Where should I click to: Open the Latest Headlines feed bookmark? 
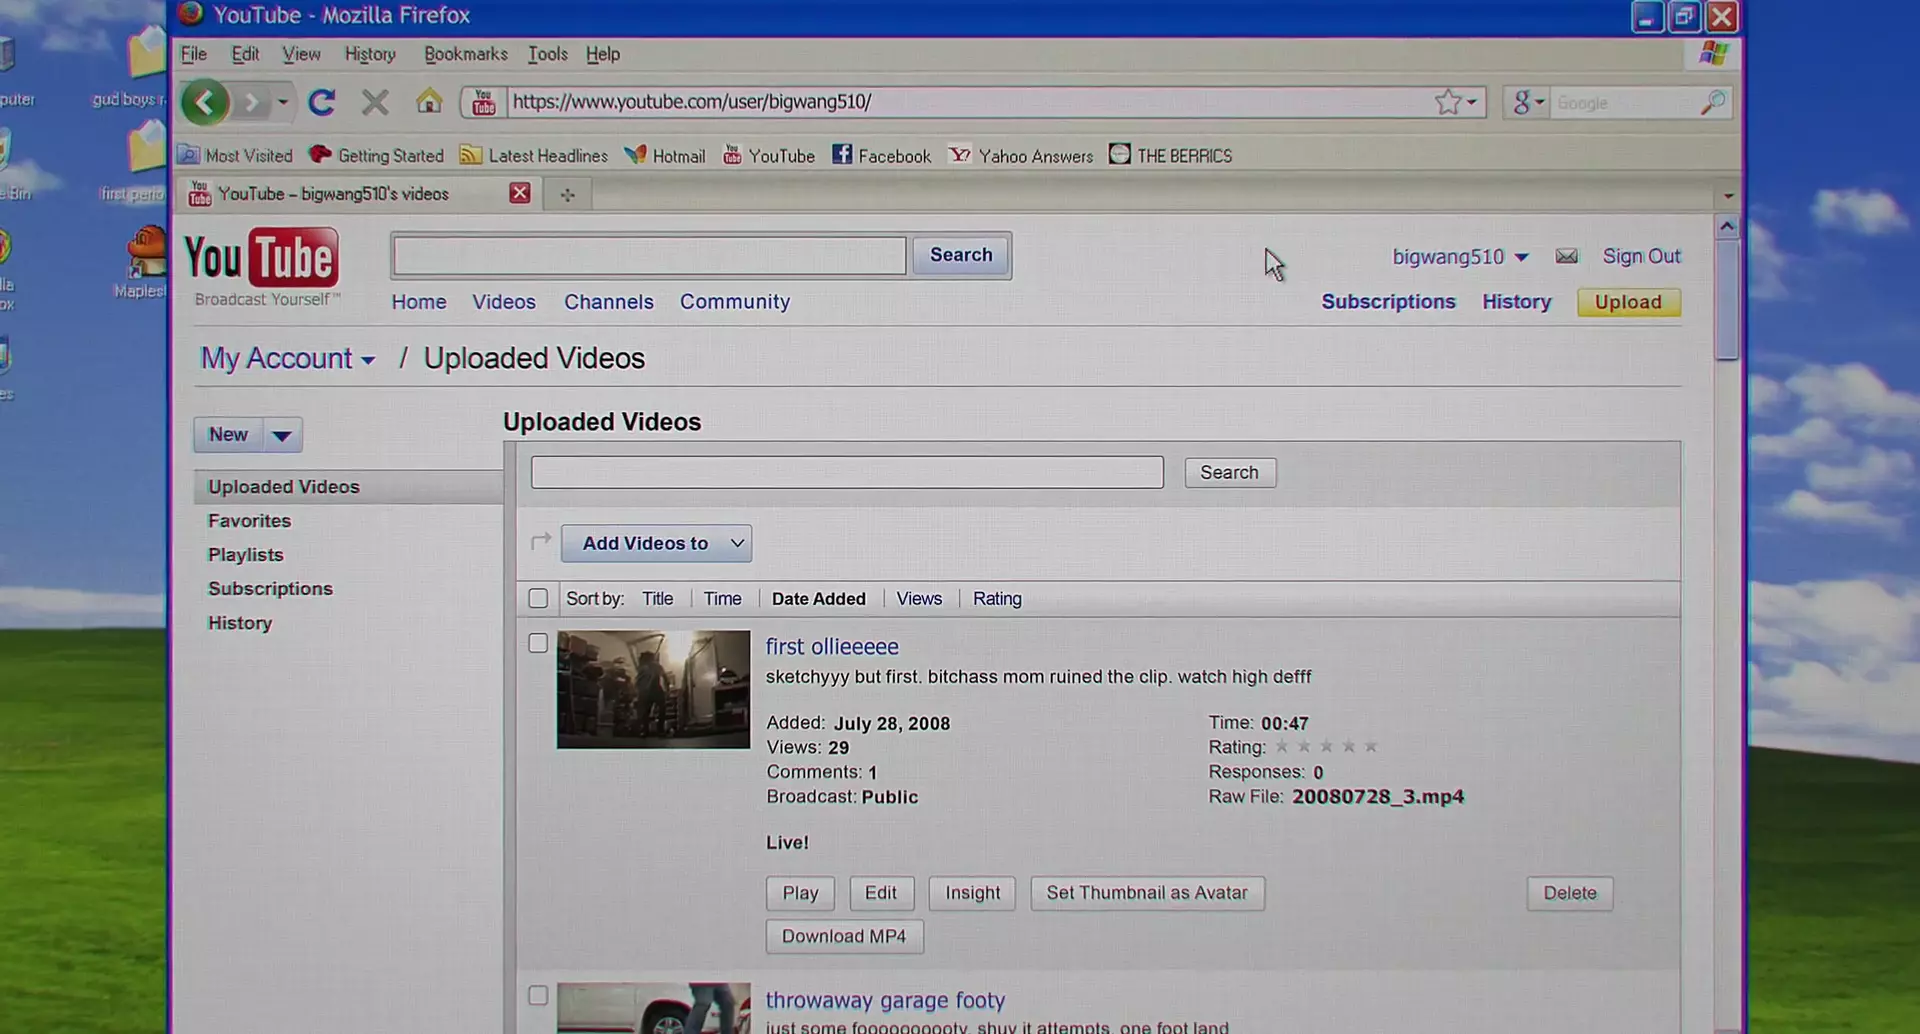[534, 155]
